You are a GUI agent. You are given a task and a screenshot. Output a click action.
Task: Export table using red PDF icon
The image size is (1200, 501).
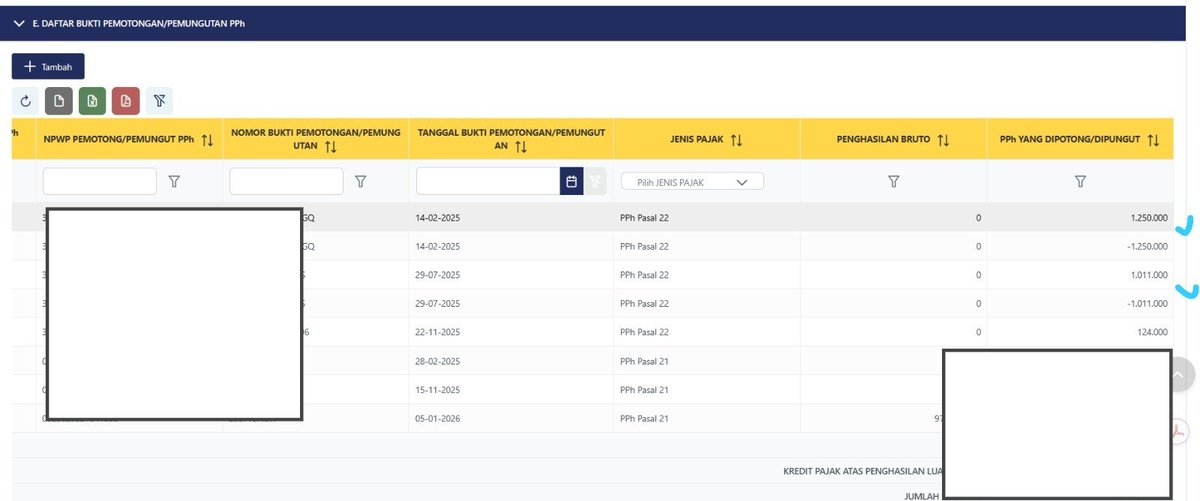[x=125, y=100]
